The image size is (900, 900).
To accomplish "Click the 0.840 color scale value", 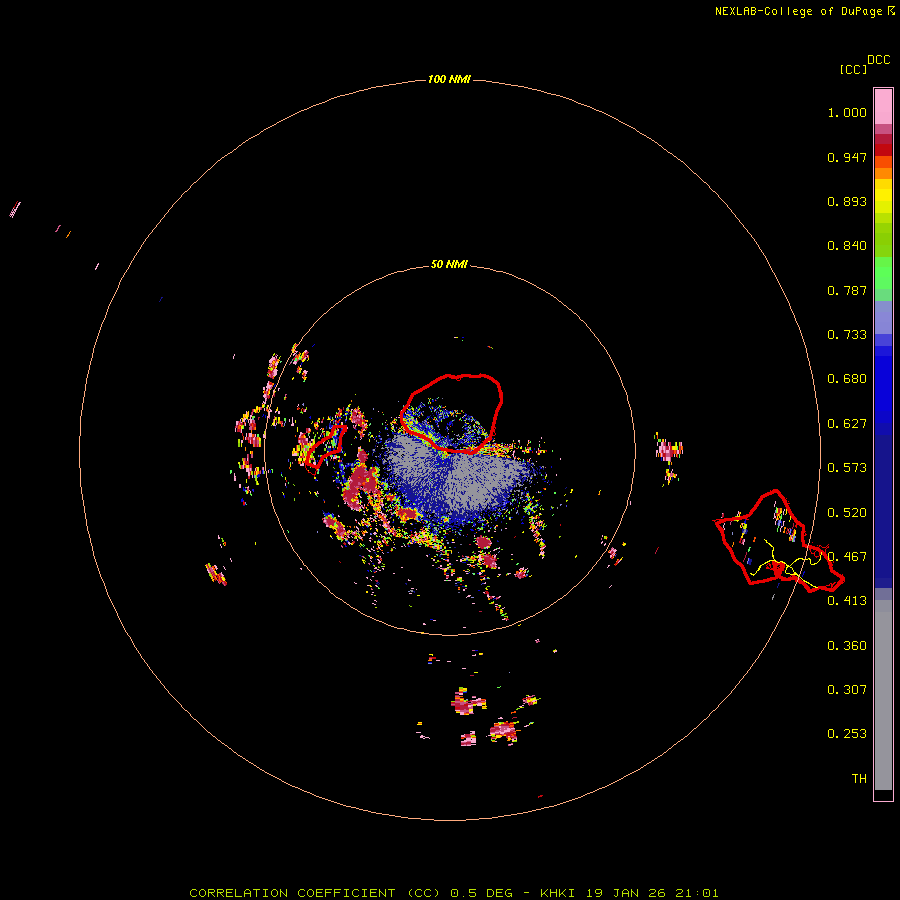I will 847,246.
